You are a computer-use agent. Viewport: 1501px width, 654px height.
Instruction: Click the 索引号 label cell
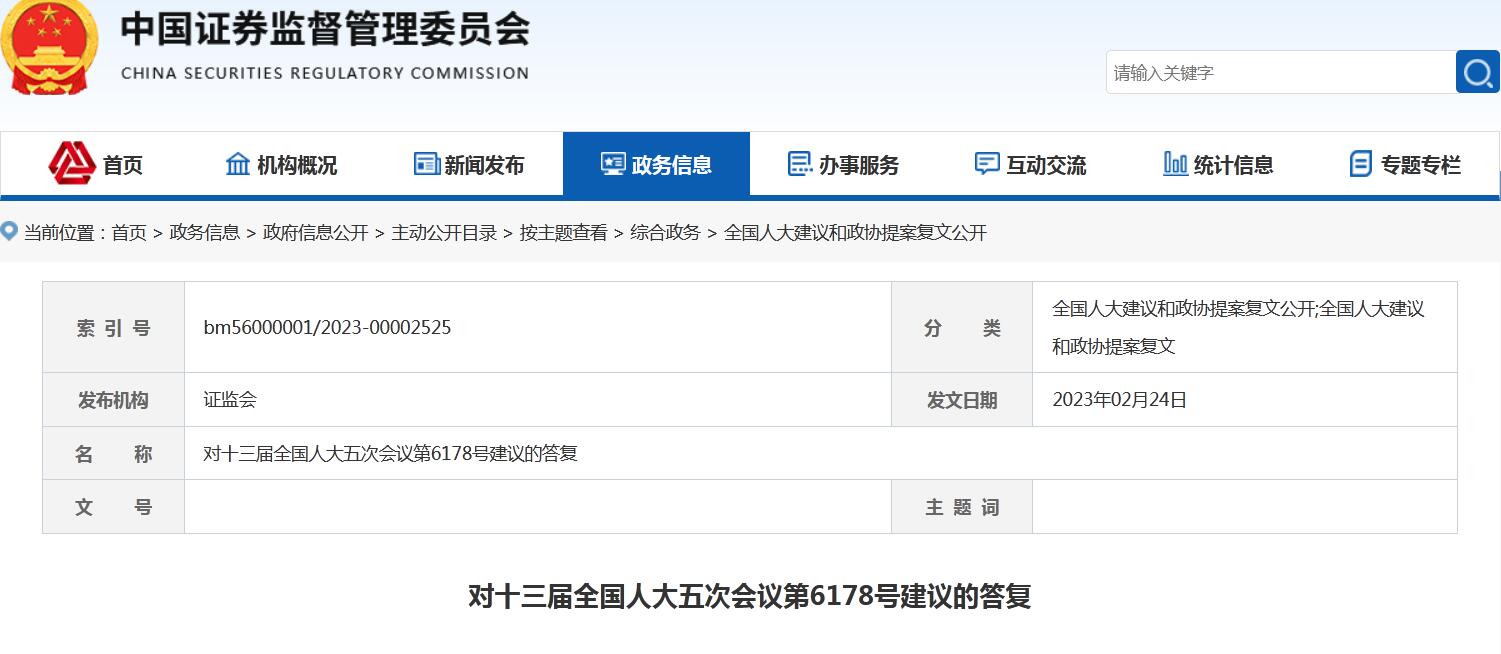(x=114, y=328)
